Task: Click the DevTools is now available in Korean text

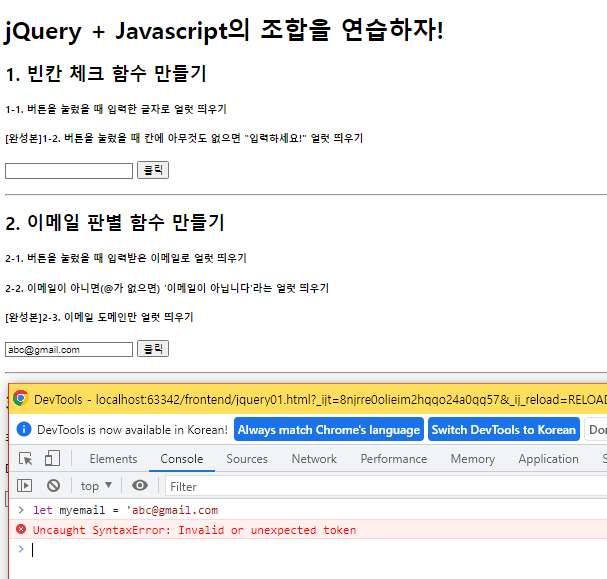Action: [132, 430]
